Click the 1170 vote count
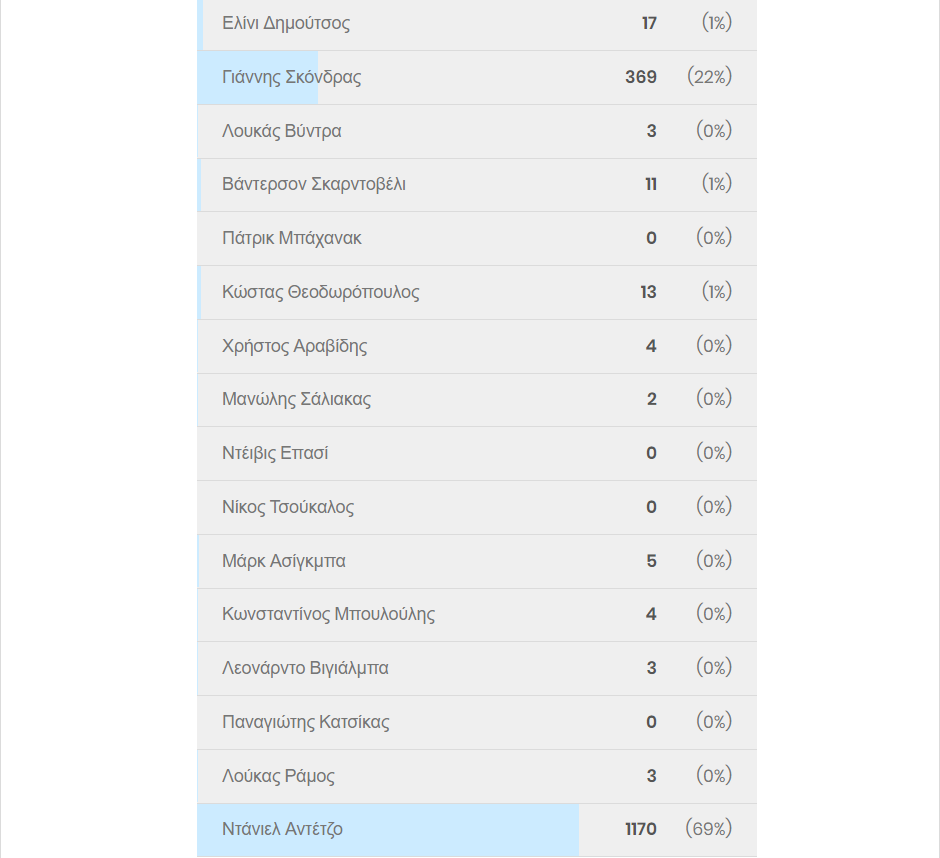This screenshot has height=858, width=940. click(x=641, y=829)
